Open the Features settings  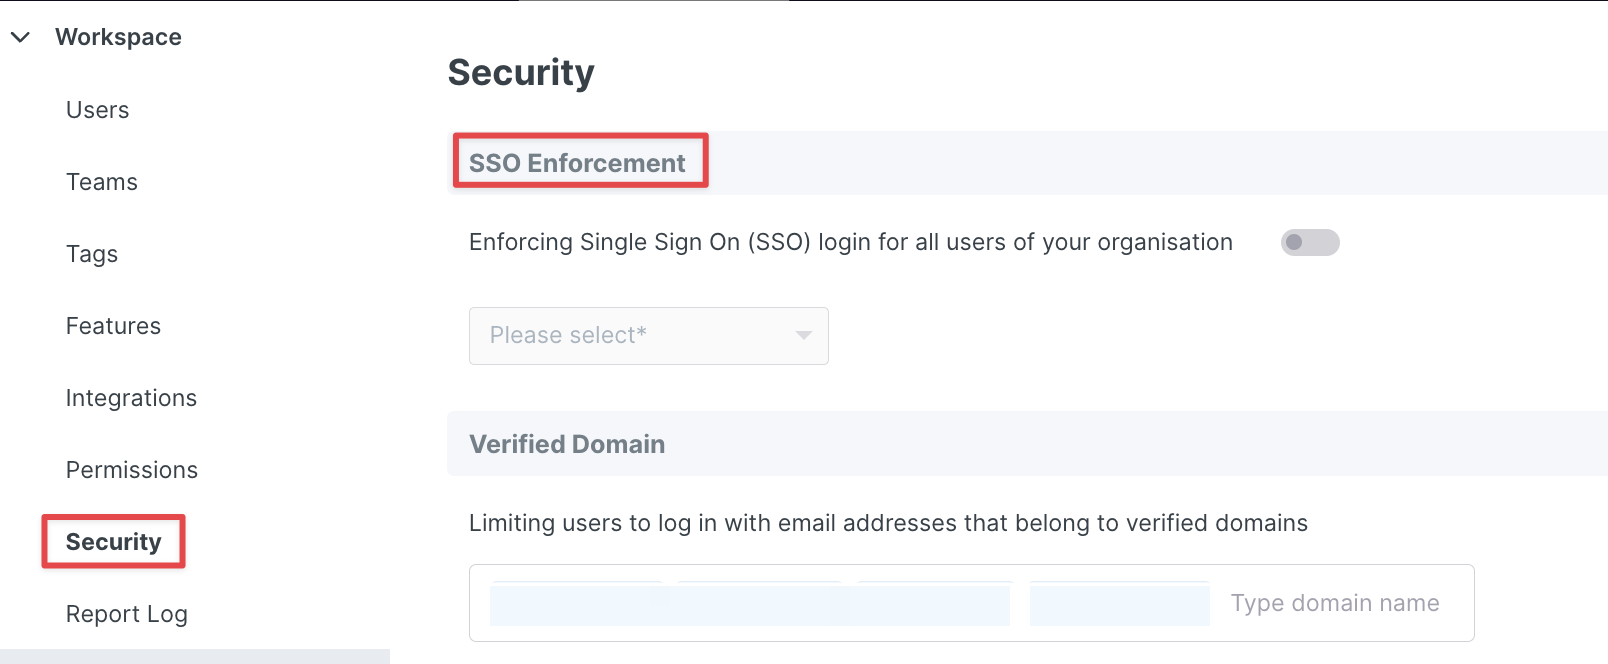coord(113,326)
